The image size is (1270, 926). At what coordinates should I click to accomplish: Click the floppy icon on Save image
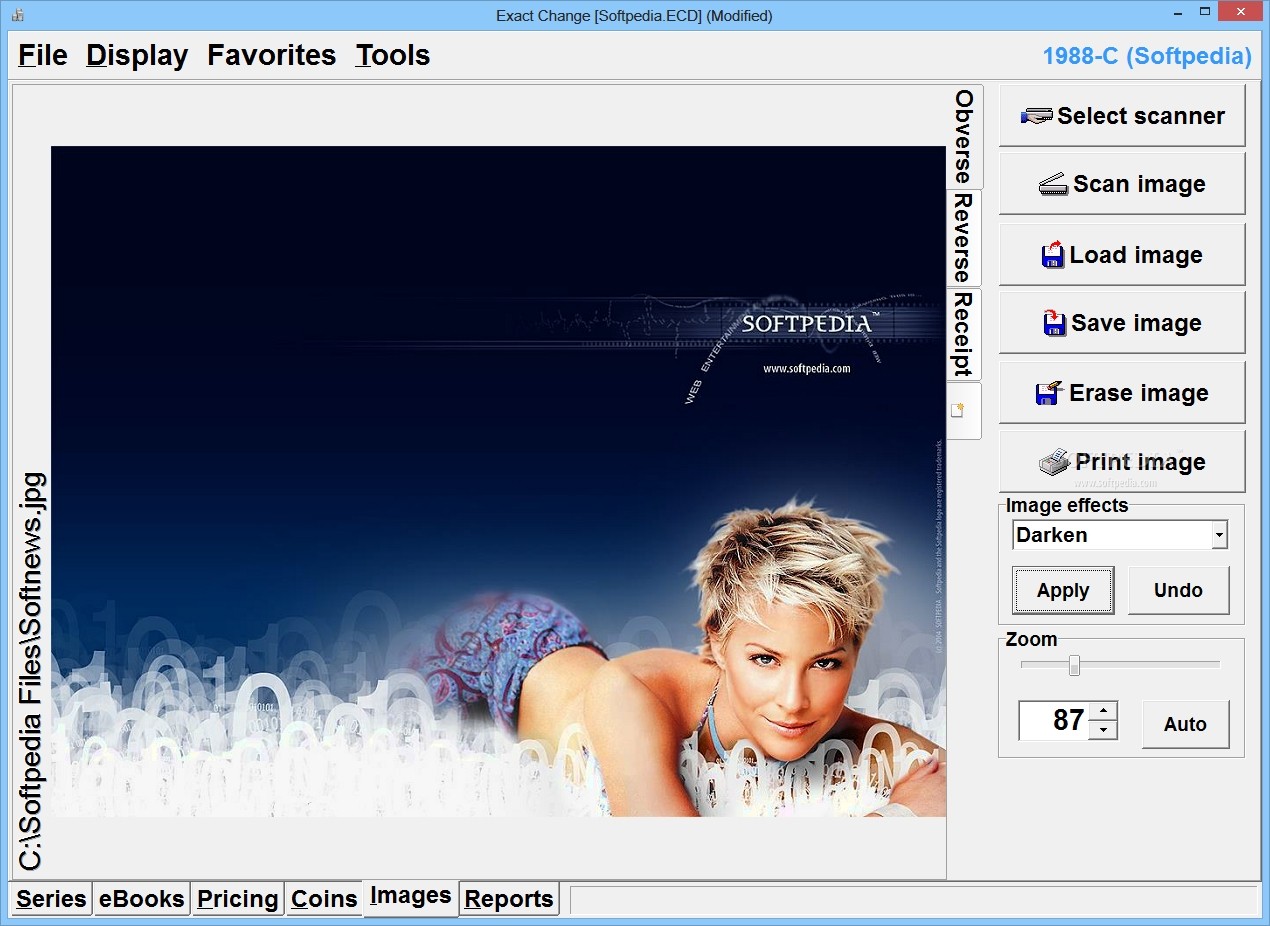(1055, 323)
